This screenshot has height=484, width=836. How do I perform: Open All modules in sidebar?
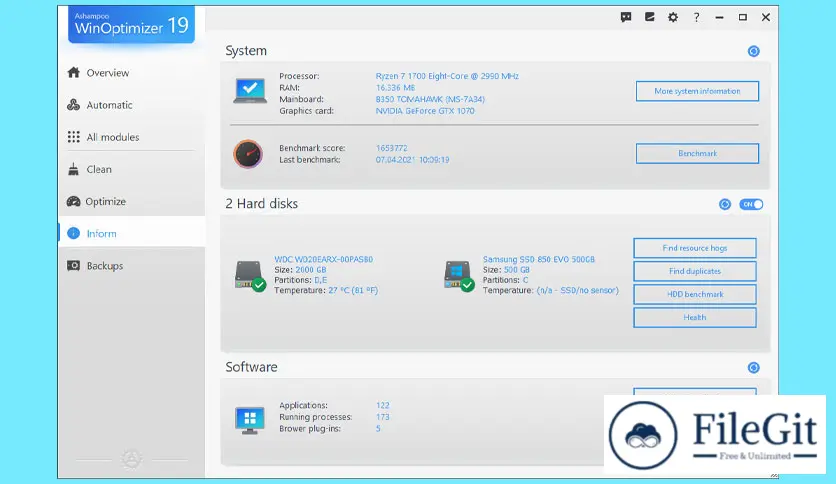click(x=131, y=137)
